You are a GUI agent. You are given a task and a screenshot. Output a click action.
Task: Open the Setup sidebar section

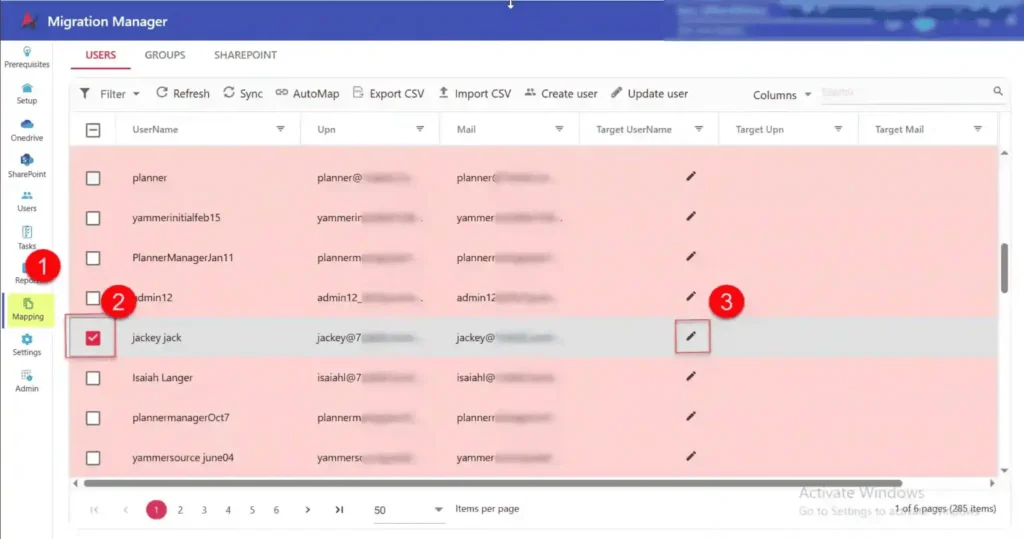coord(27,94)
